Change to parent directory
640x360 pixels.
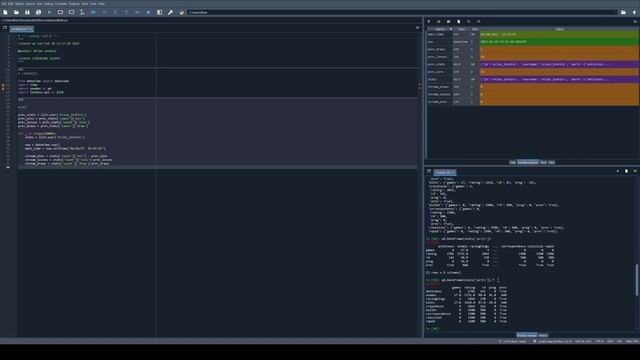pyautogui.click(x=634, y=12)
